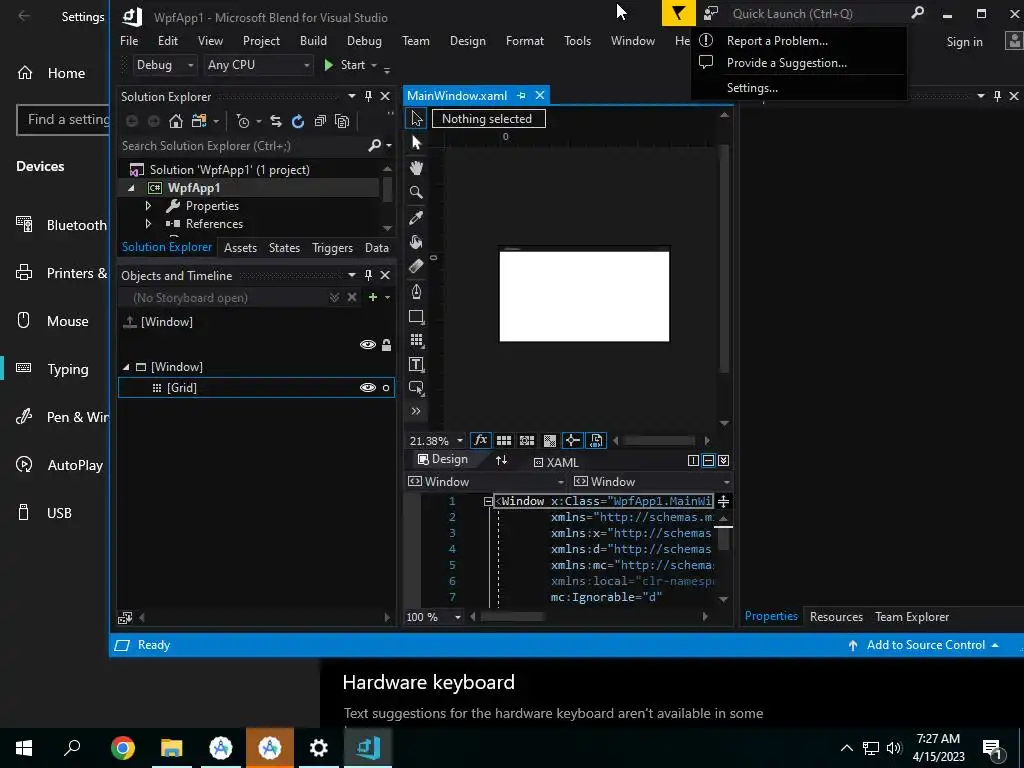Viewport: 1024px width, 768px height.
Task: Select the Direct Selection tool
Action: [417, 143]
